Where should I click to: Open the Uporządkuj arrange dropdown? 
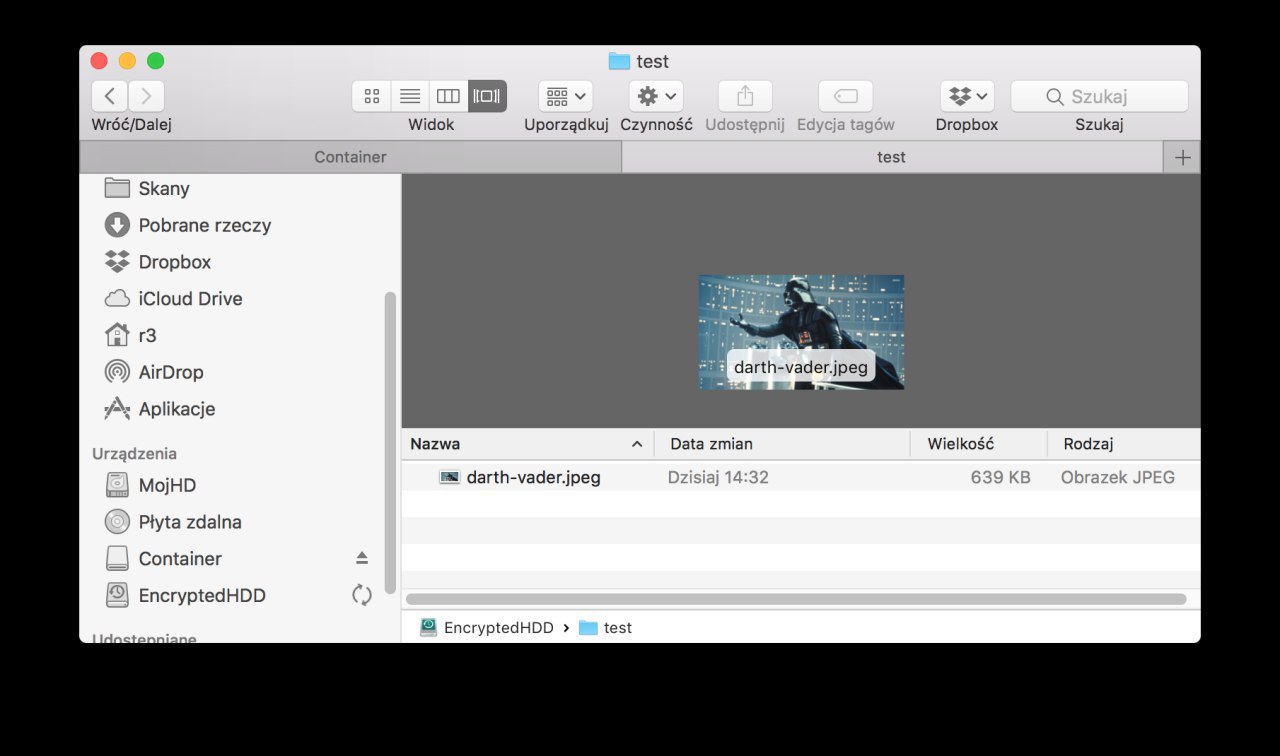pos(566,96)
